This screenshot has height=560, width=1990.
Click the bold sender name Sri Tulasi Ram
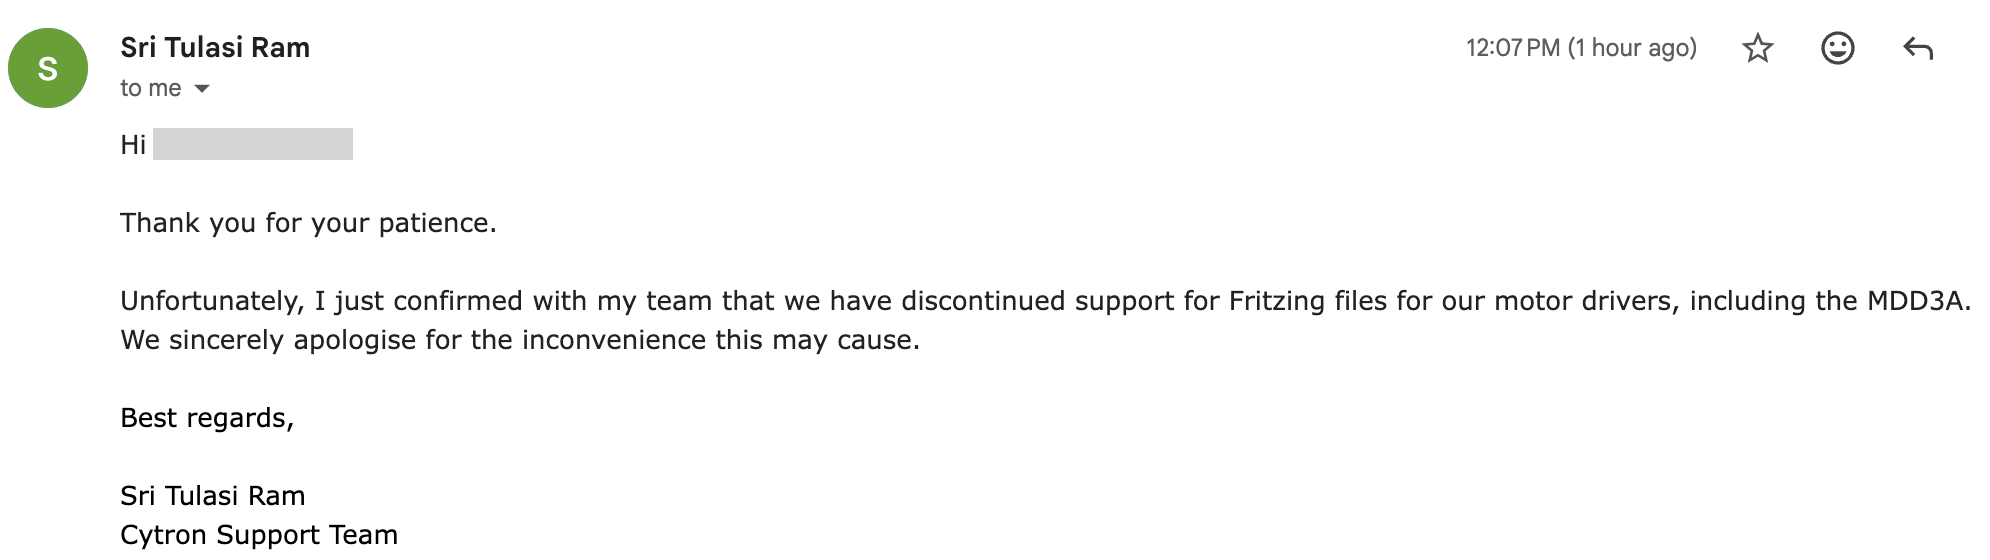[215, 47]
